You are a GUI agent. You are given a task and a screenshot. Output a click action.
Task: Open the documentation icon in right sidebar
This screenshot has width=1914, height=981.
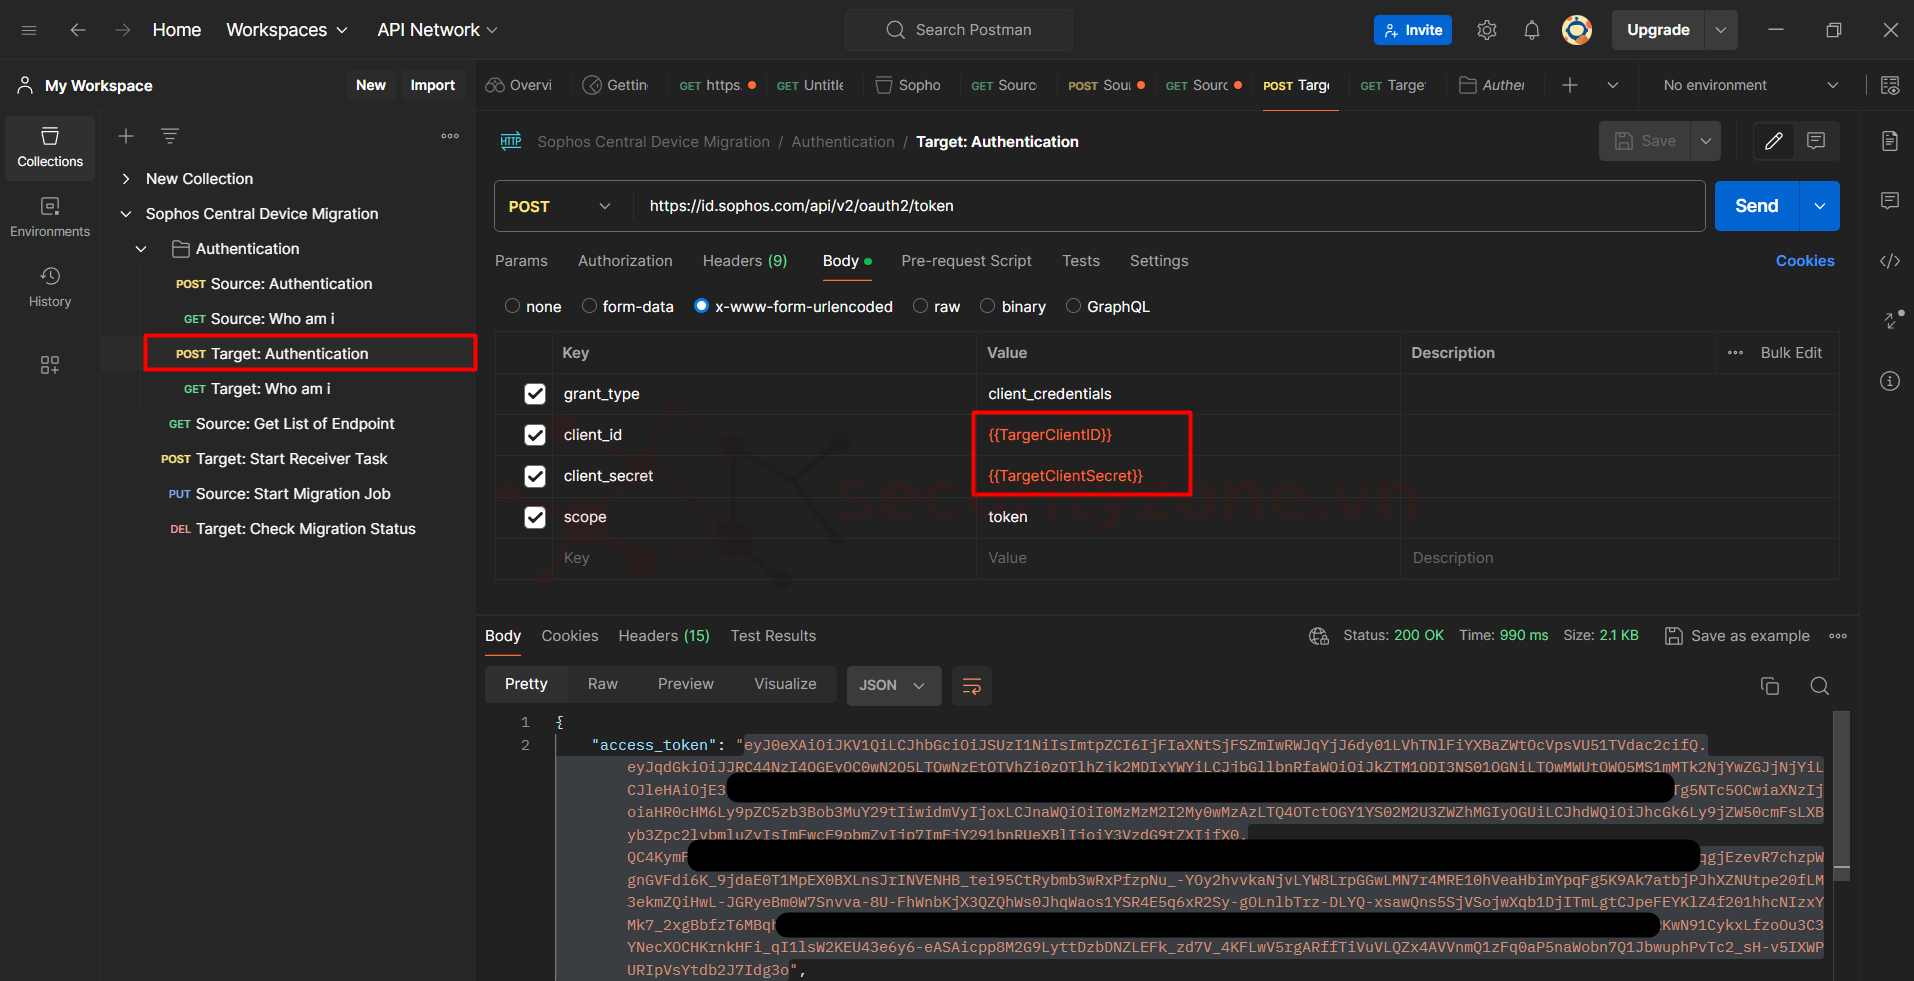click(1890, 141)
